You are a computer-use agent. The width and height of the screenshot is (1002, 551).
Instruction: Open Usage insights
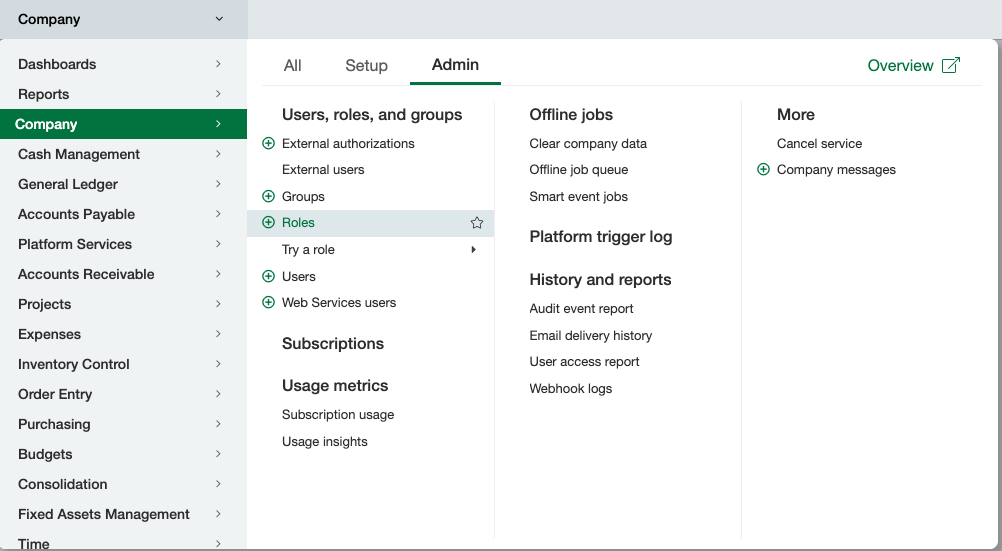pyautogui.click(x=325, y=441)
